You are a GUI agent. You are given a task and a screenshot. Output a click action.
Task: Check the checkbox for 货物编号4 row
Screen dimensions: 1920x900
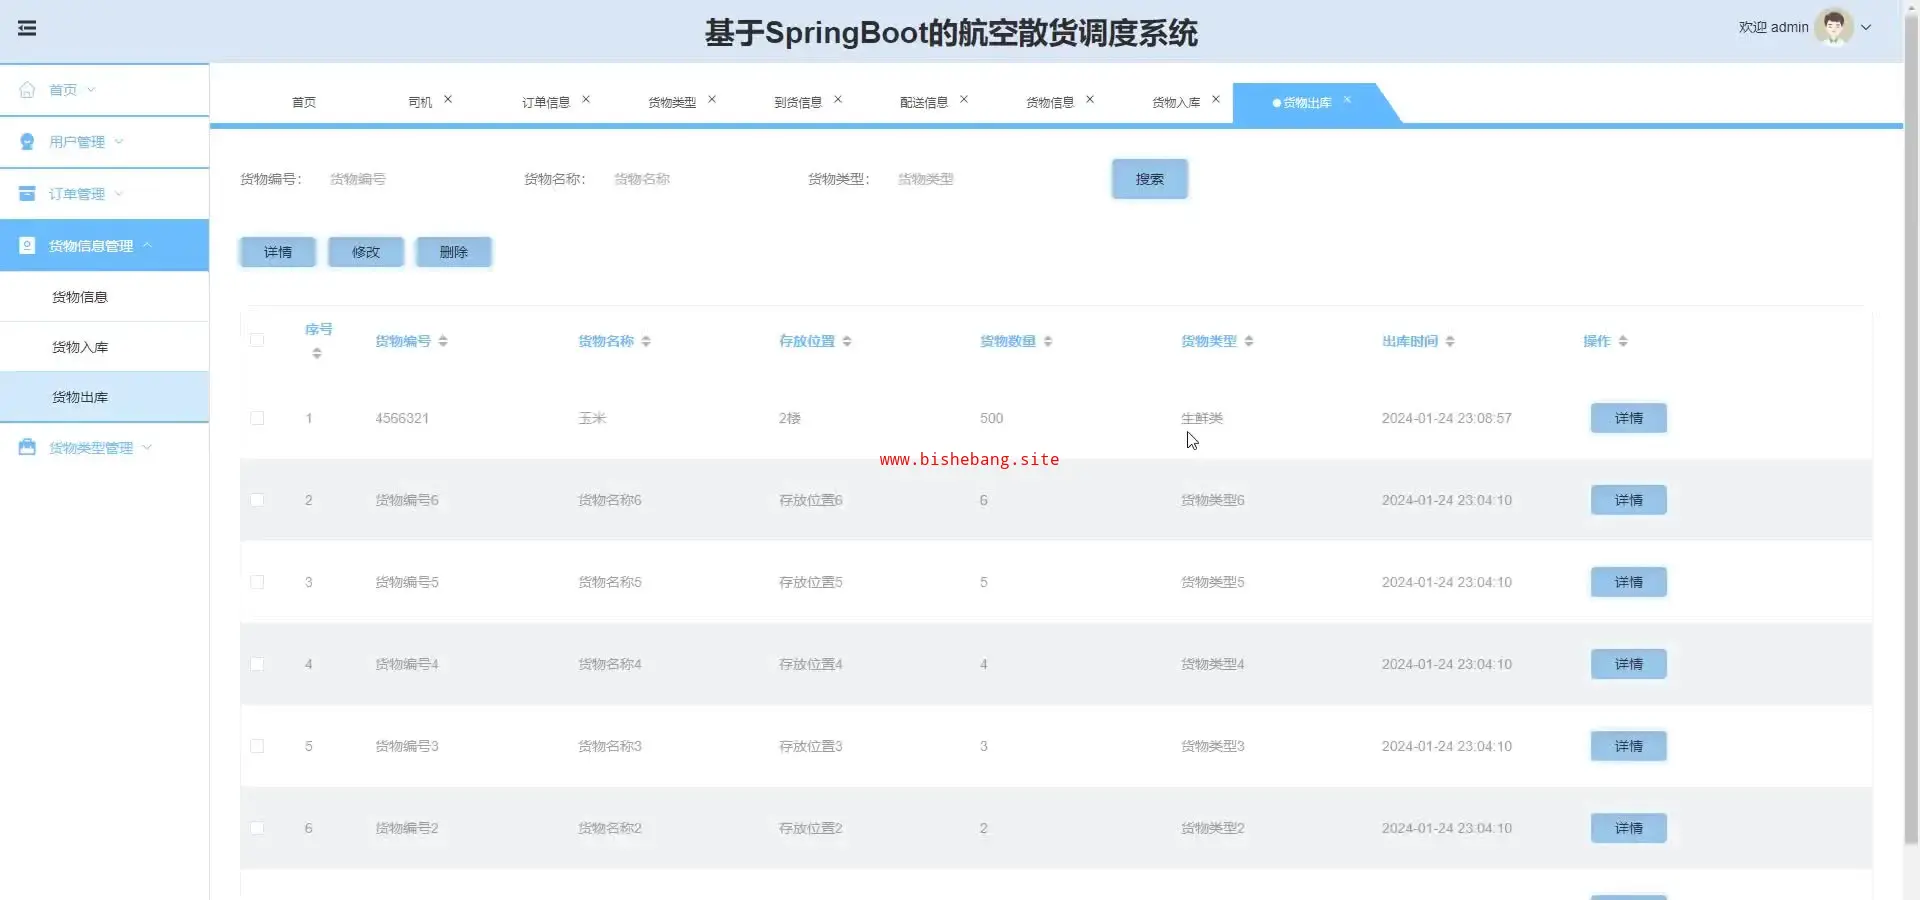pyautogui.click(x=257, y=664)
